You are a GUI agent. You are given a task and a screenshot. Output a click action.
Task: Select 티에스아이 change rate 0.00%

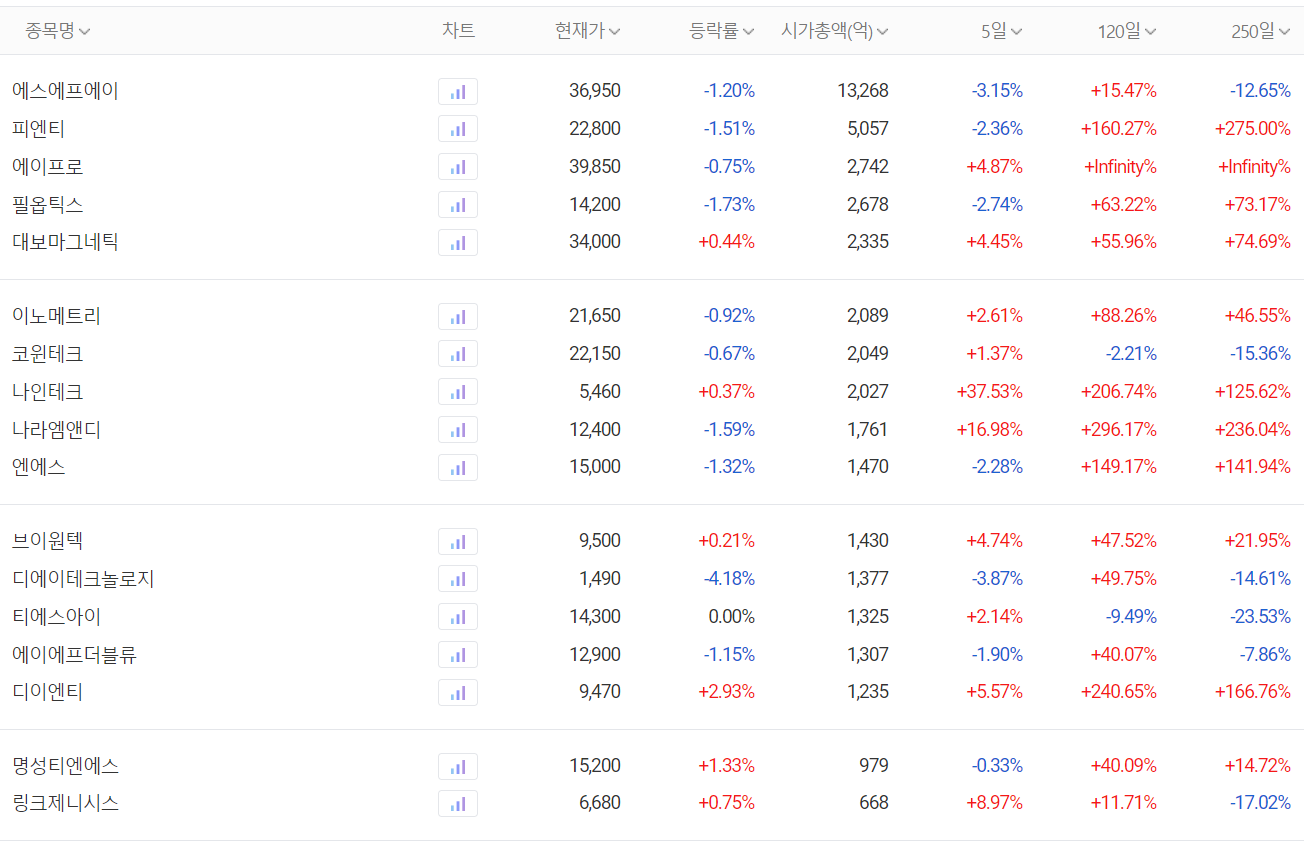(x=732, y=617)
